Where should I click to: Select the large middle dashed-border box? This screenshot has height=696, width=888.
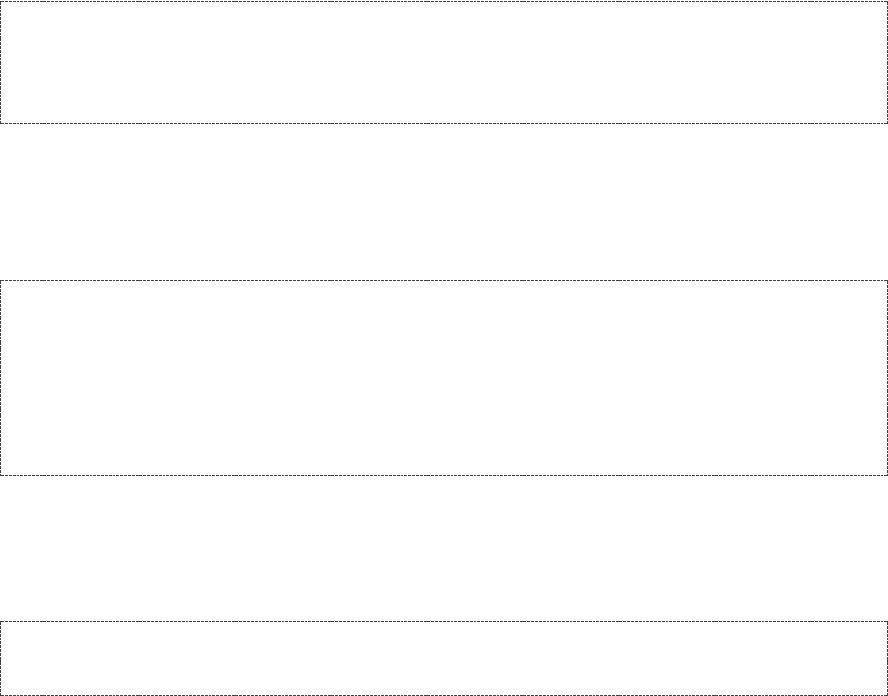(444, 377)
